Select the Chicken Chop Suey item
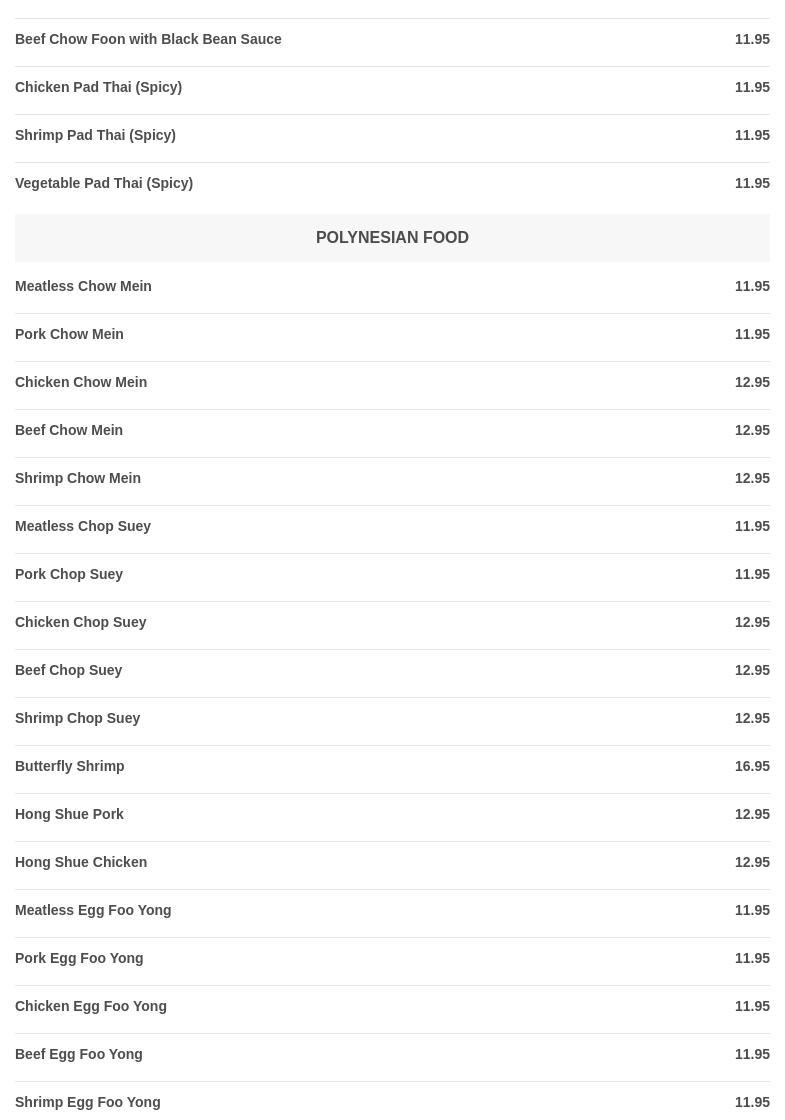This screenshot has height=1120, width=785. coord(81,622)
